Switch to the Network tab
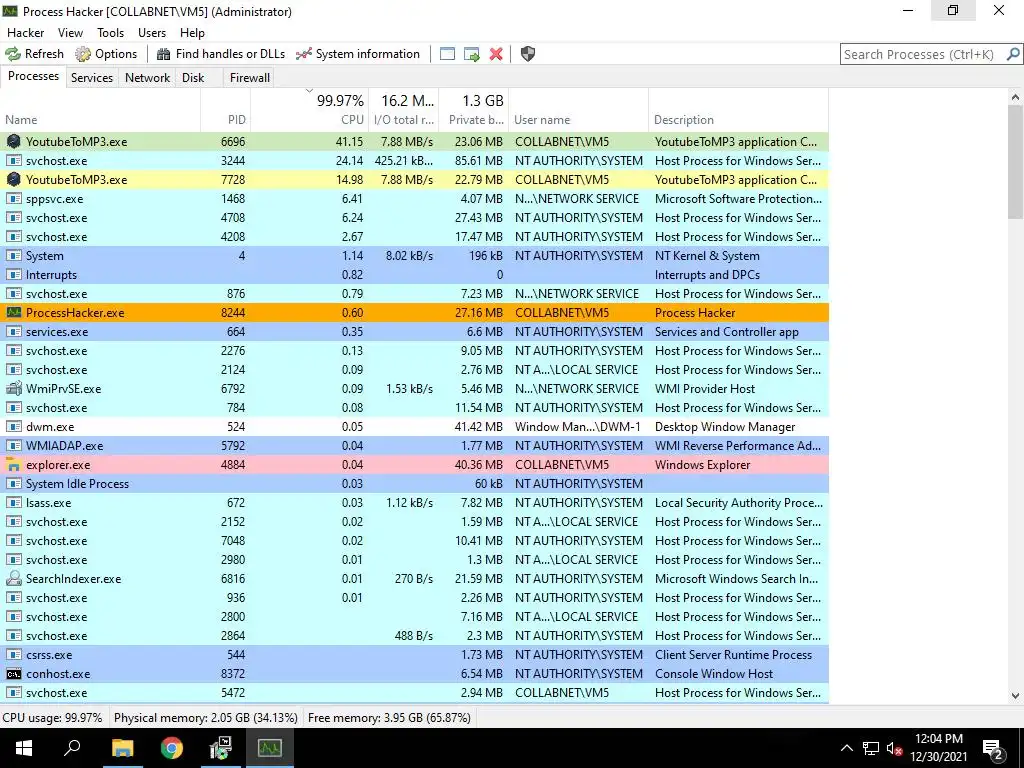Screen dimensions: 1024x768 pos(148,78)
